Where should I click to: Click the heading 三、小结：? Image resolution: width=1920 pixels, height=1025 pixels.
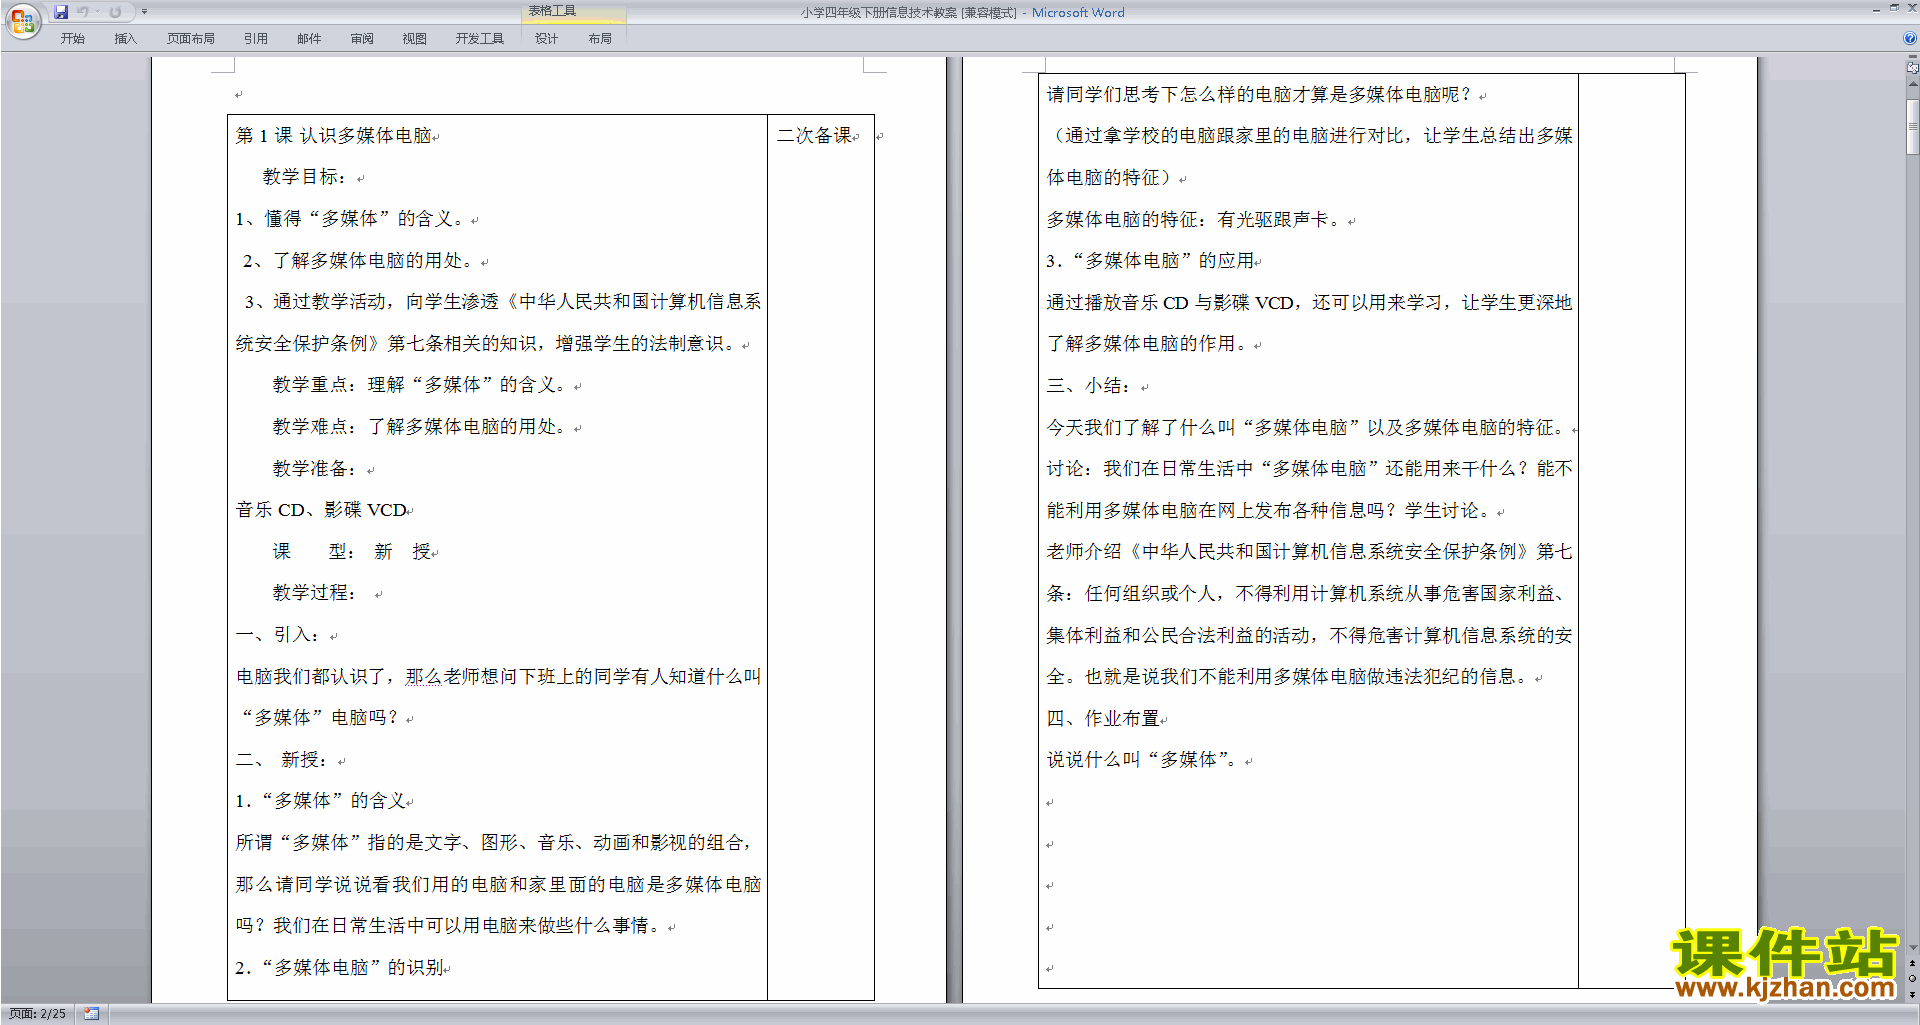coord(1089,386)
